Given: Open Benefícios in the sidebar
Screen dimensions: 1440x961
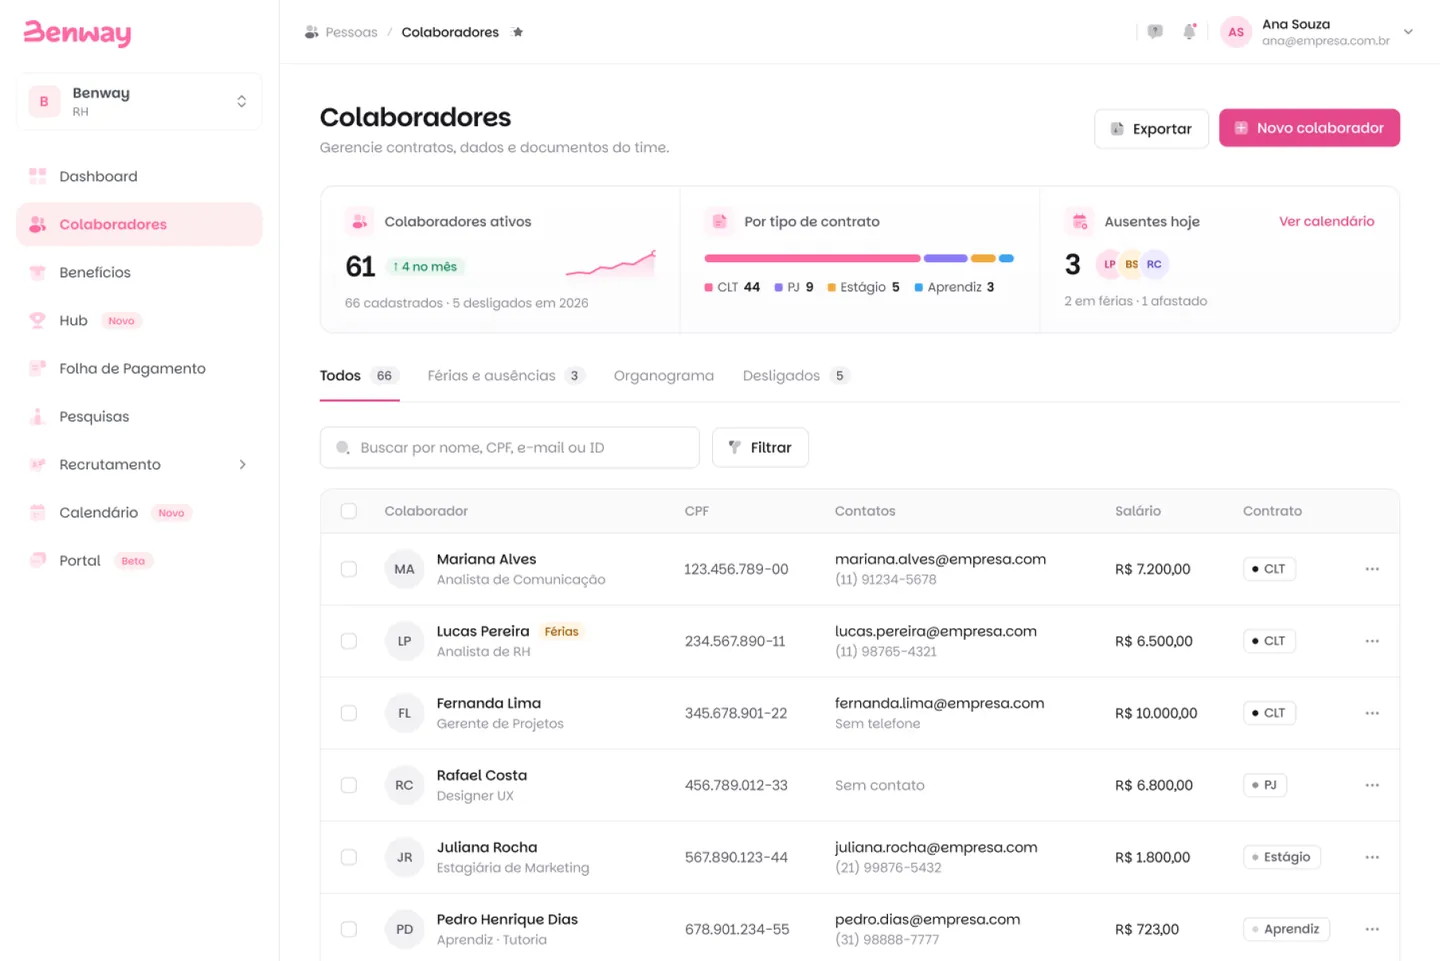Looking at the screenshot, I should coord(139,272).
